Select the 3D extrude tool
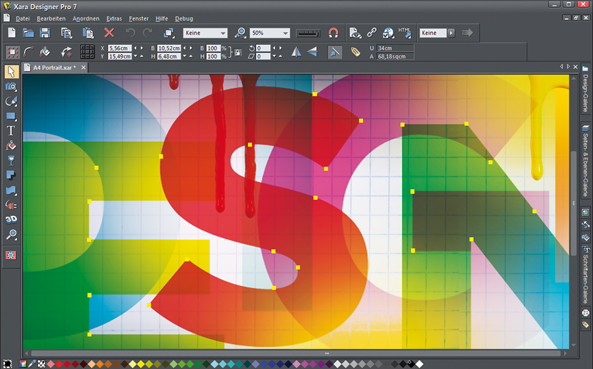This screenshot has height=369, width=593. (11, 219)
